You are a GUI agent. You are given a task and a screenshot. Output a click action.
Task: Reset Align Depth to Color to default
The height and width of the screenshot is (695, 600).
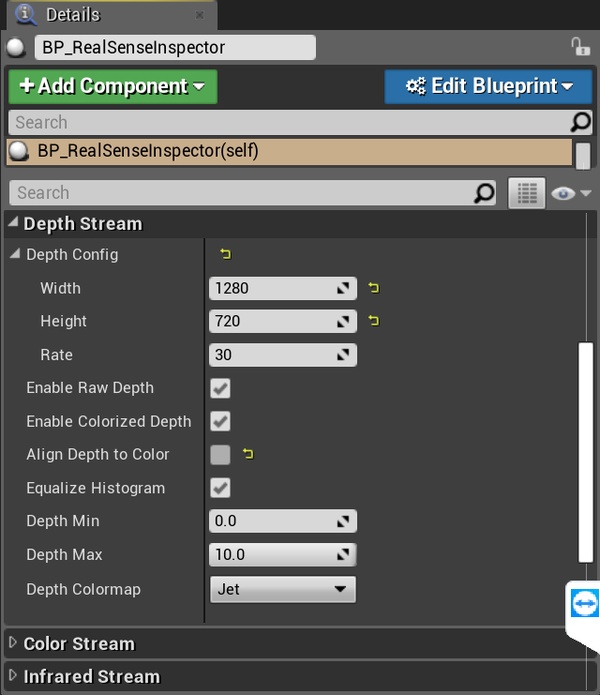248,455
